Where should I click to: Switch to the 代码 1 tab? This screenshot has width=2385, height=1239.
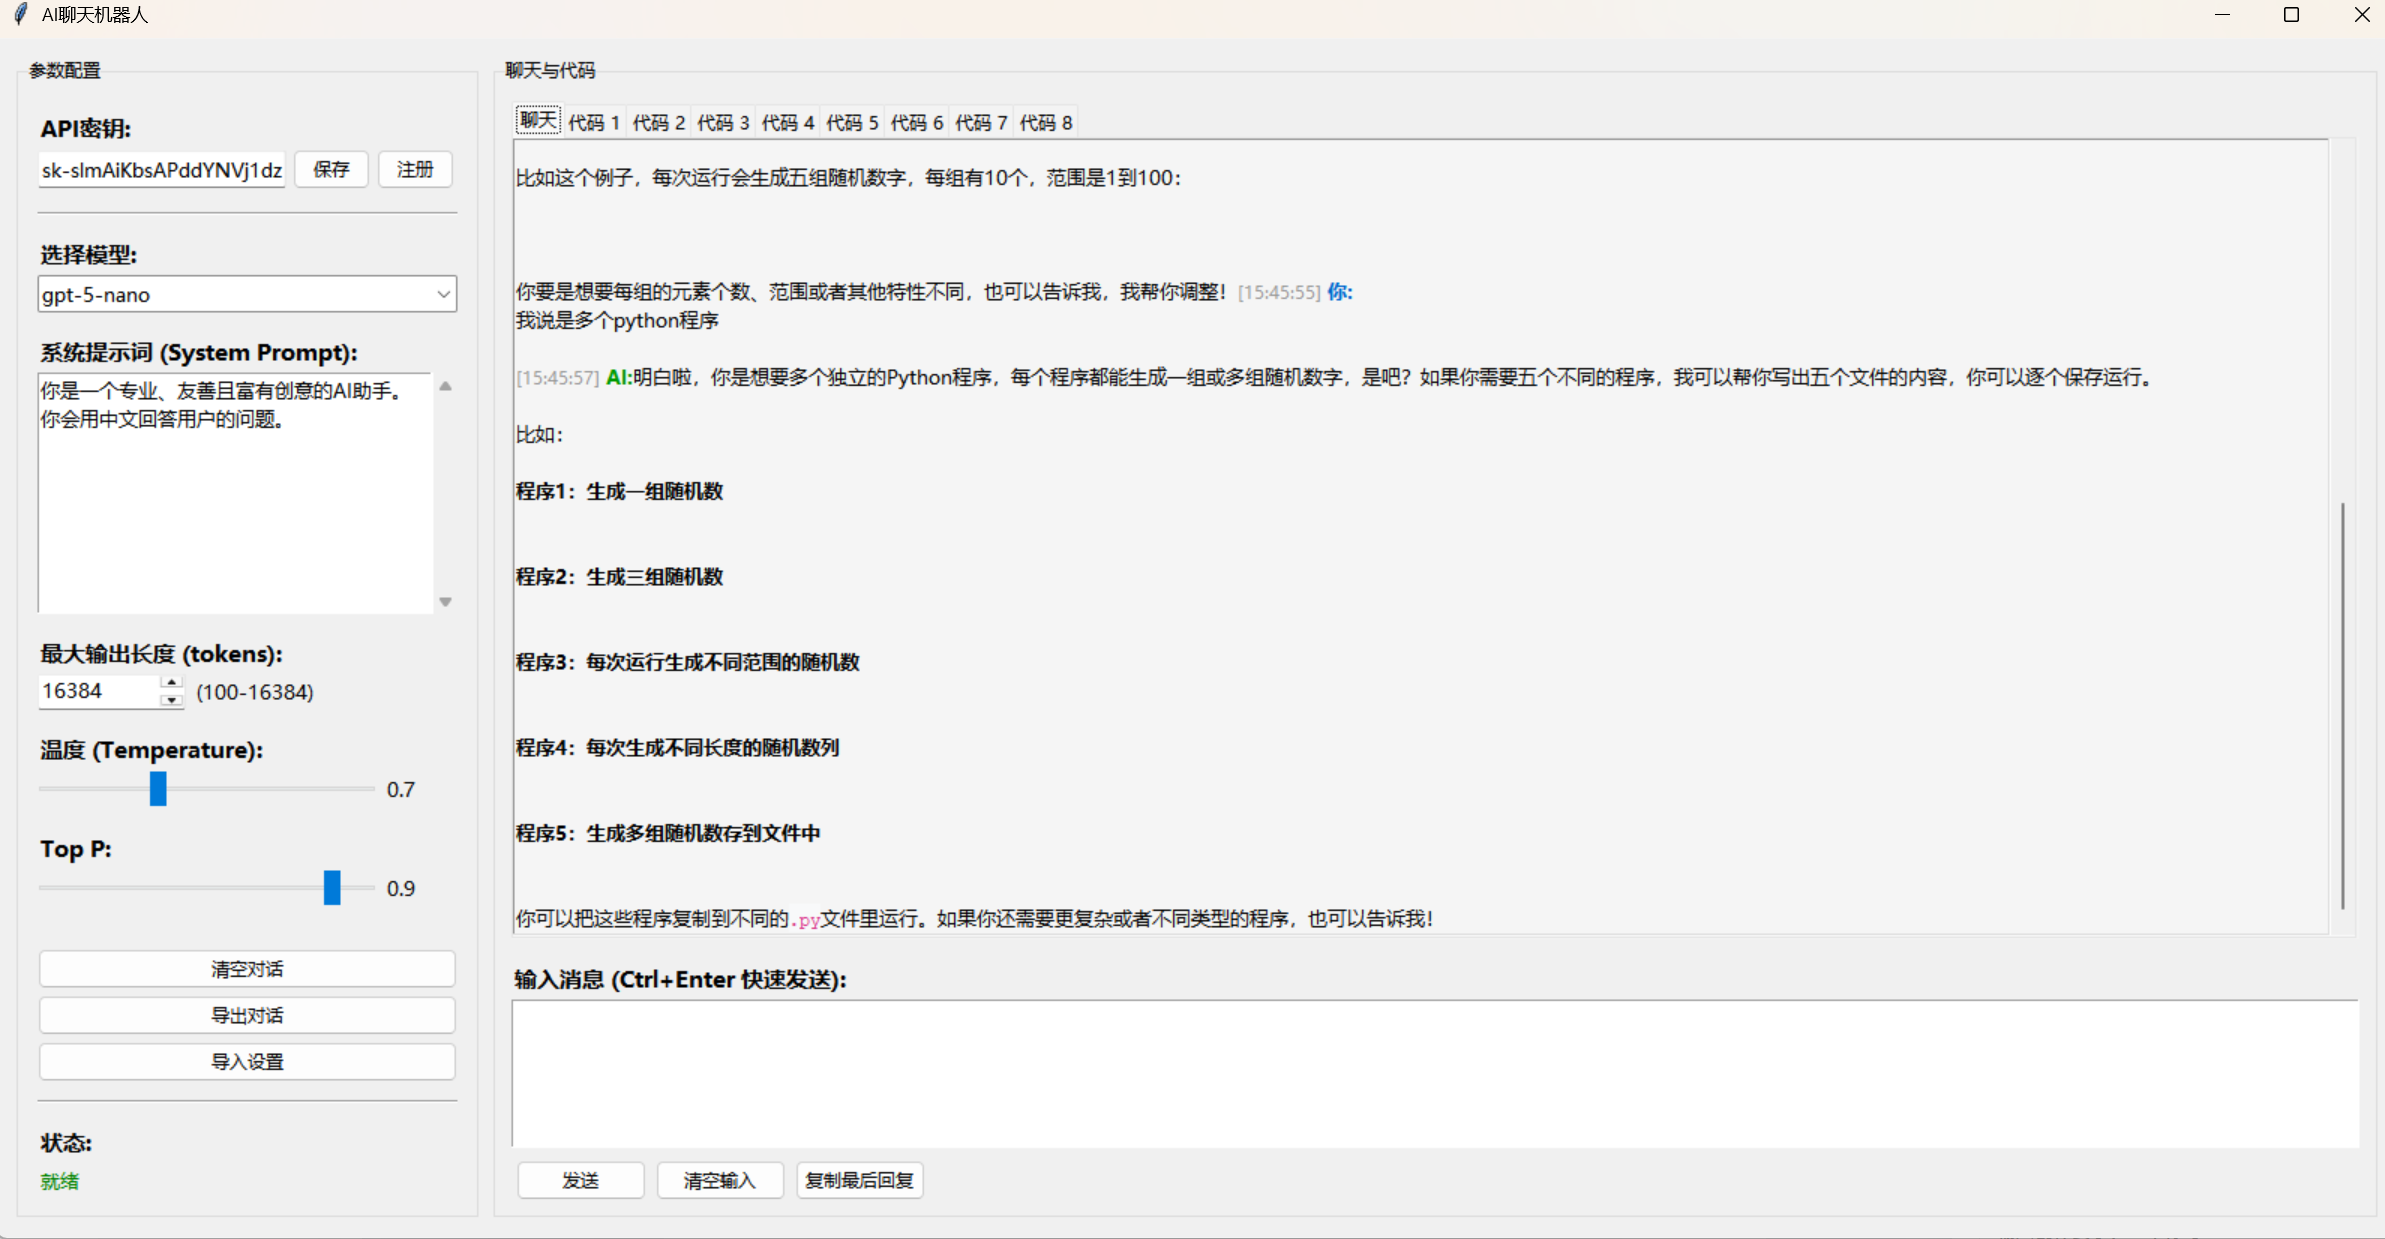coord(594,122)
